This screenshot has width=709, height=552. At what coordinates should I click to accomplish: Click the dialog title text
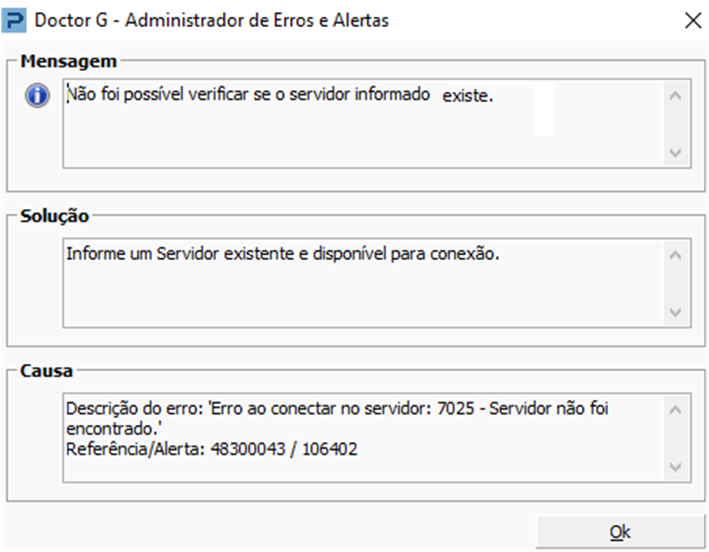(x=212, y=21)
